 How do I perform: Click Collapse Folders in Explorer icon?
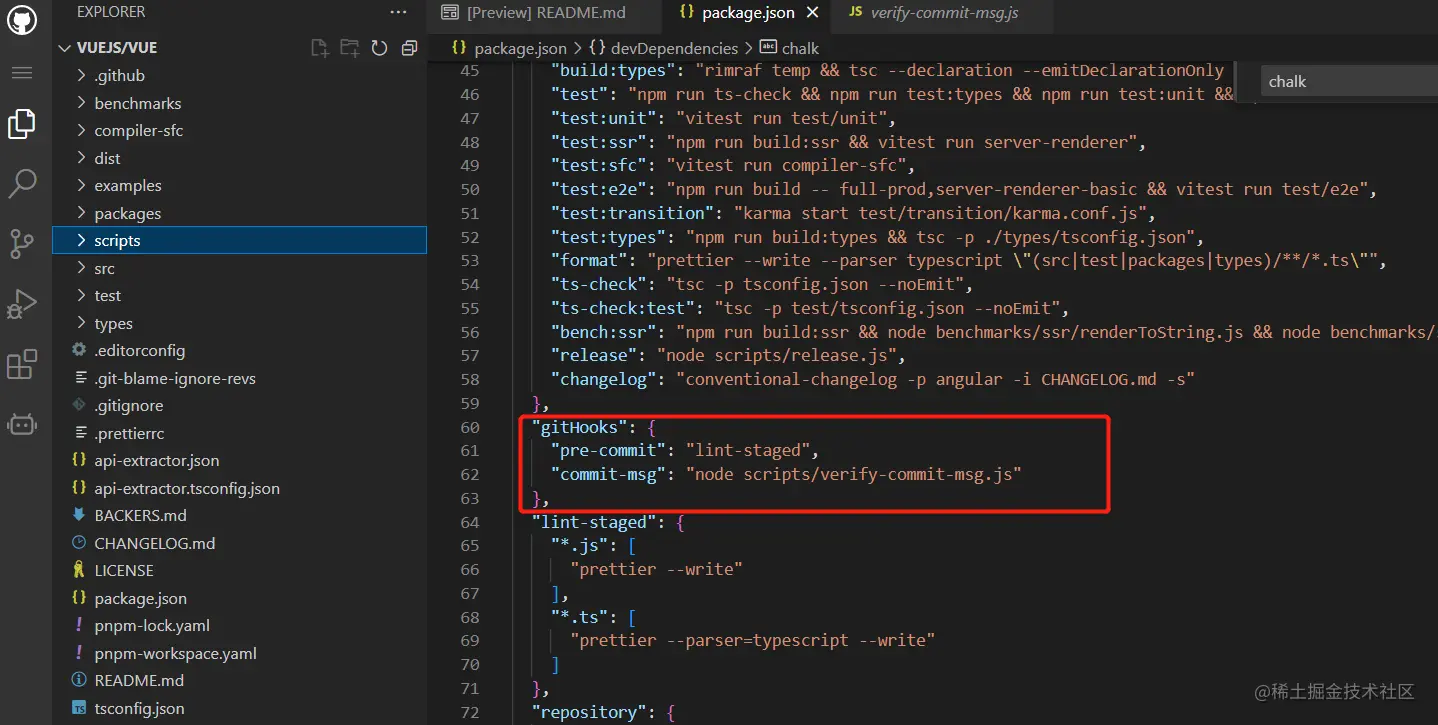pos(408,48)
